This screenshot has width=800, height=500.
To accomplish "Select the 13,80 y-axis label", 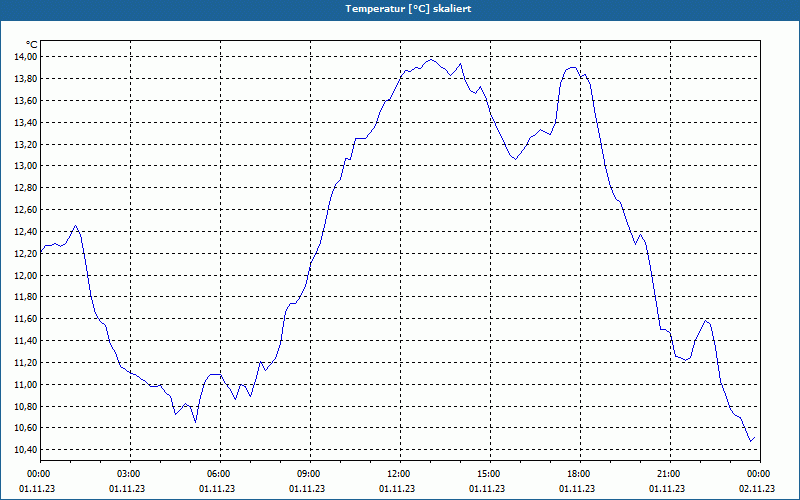I will [25, 79].
